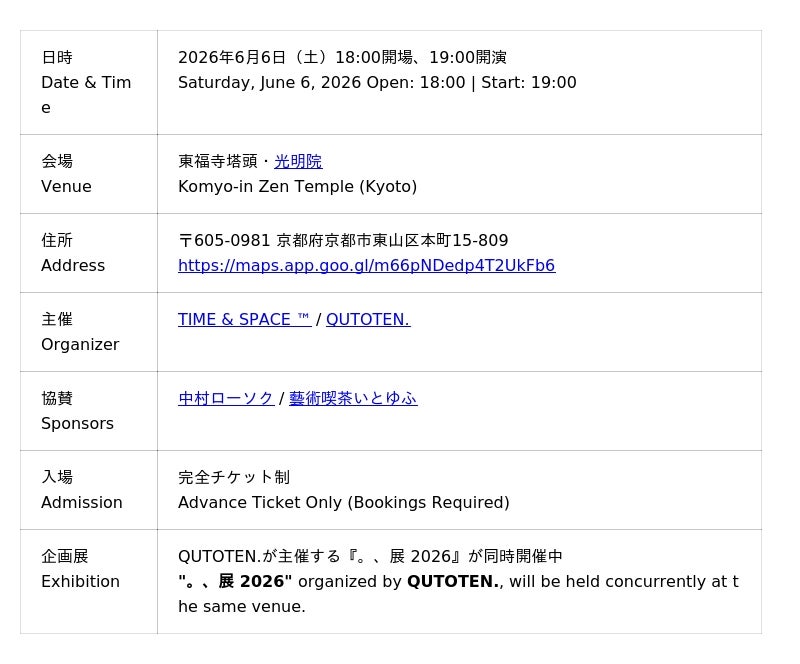
Task: Open the 中村ローソク sponsor link
Action: (226, 398)
